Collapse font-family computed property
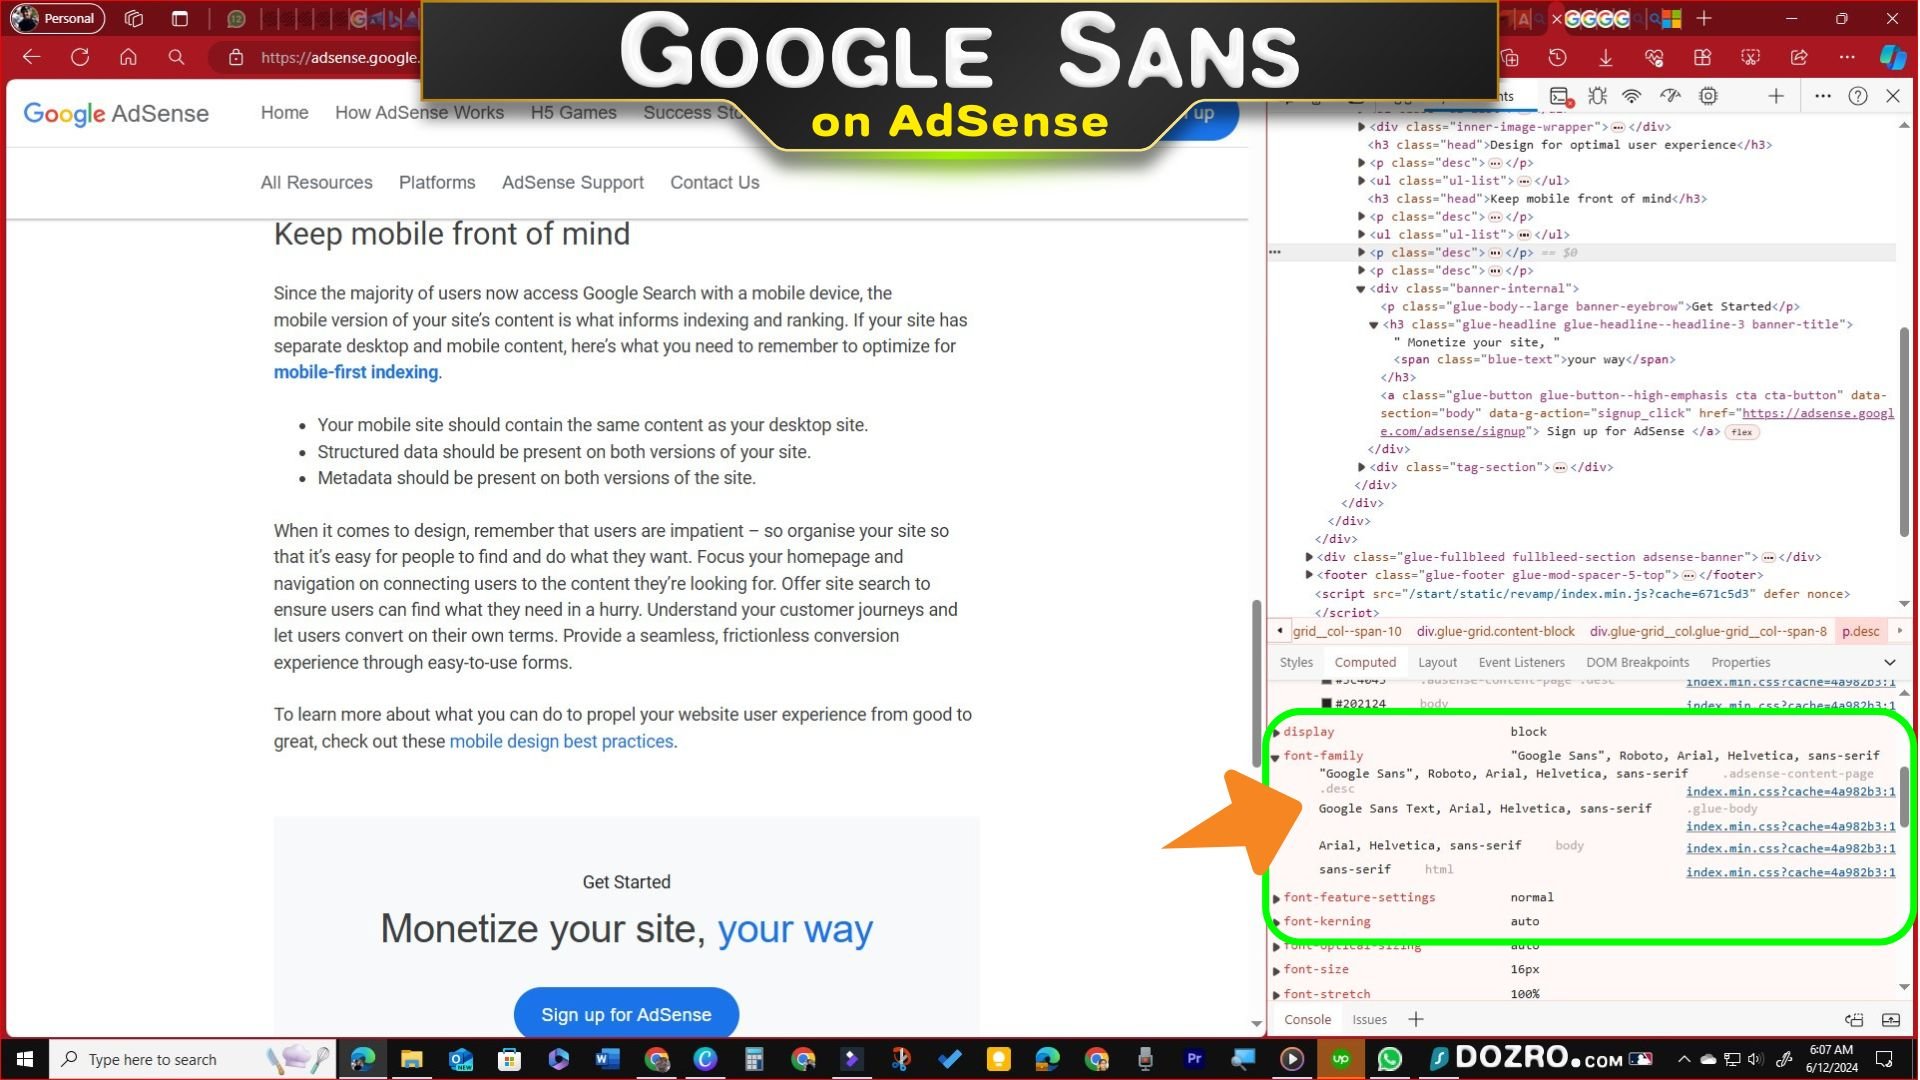This screenshot has width=1920, height=1080. 1275,757
